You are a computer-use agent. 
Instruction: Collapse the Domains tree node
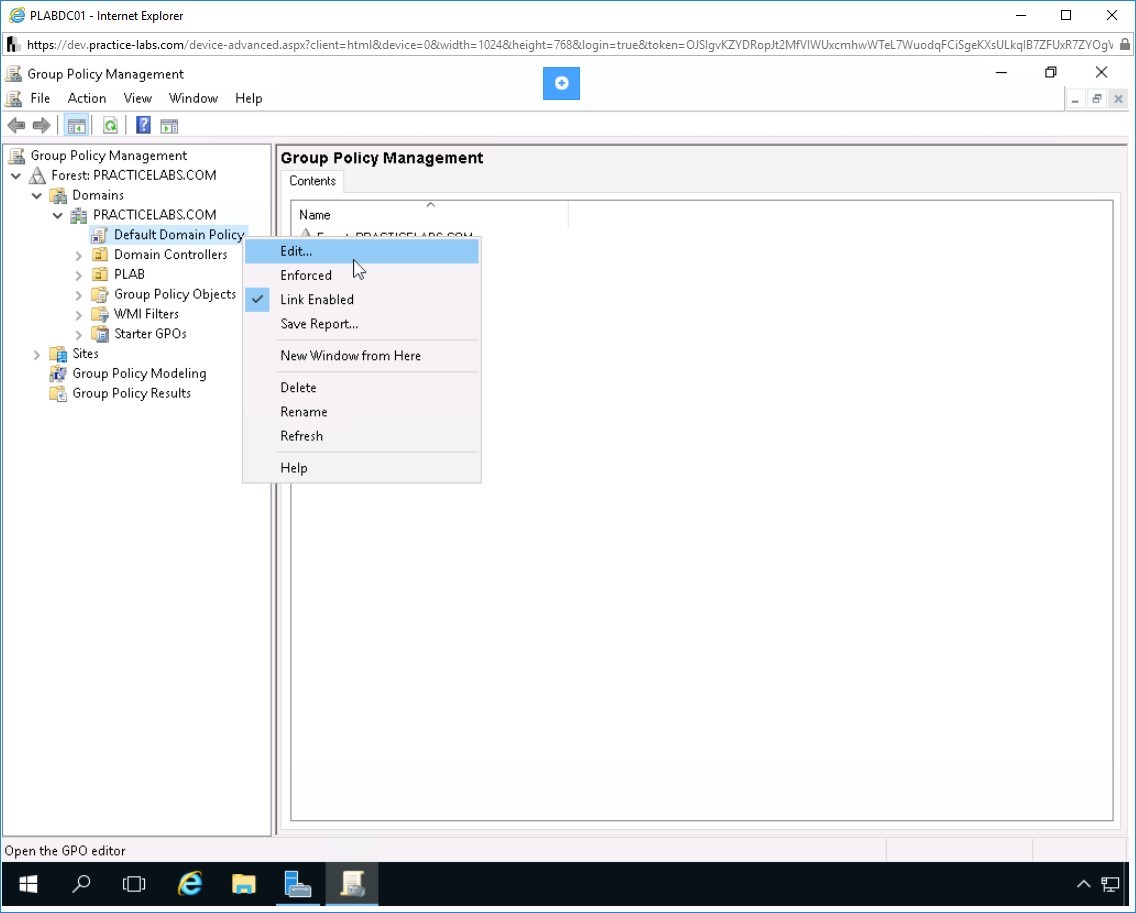click(x=37, y=196)
